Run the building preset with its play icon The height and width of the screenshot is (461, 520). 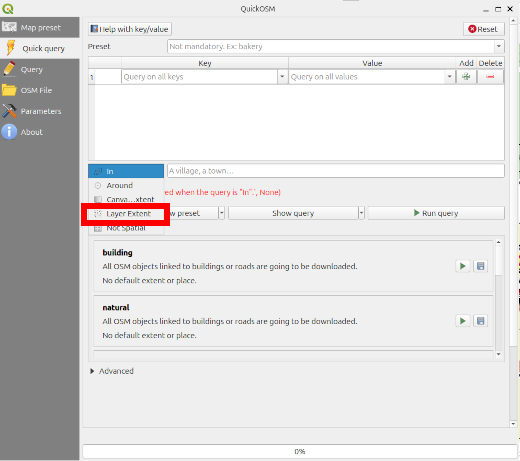click(463, 266)
